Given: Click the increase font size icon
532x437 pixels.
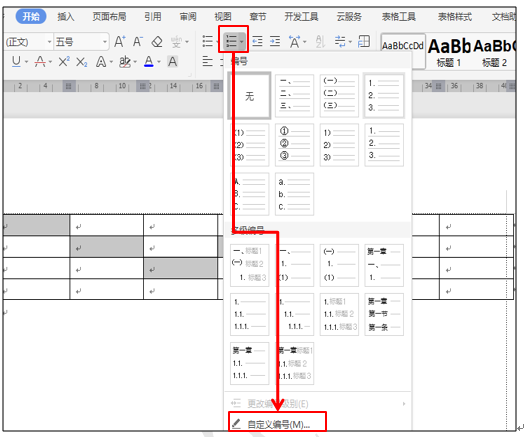Looking at the screenshot, I should [119, 42].
